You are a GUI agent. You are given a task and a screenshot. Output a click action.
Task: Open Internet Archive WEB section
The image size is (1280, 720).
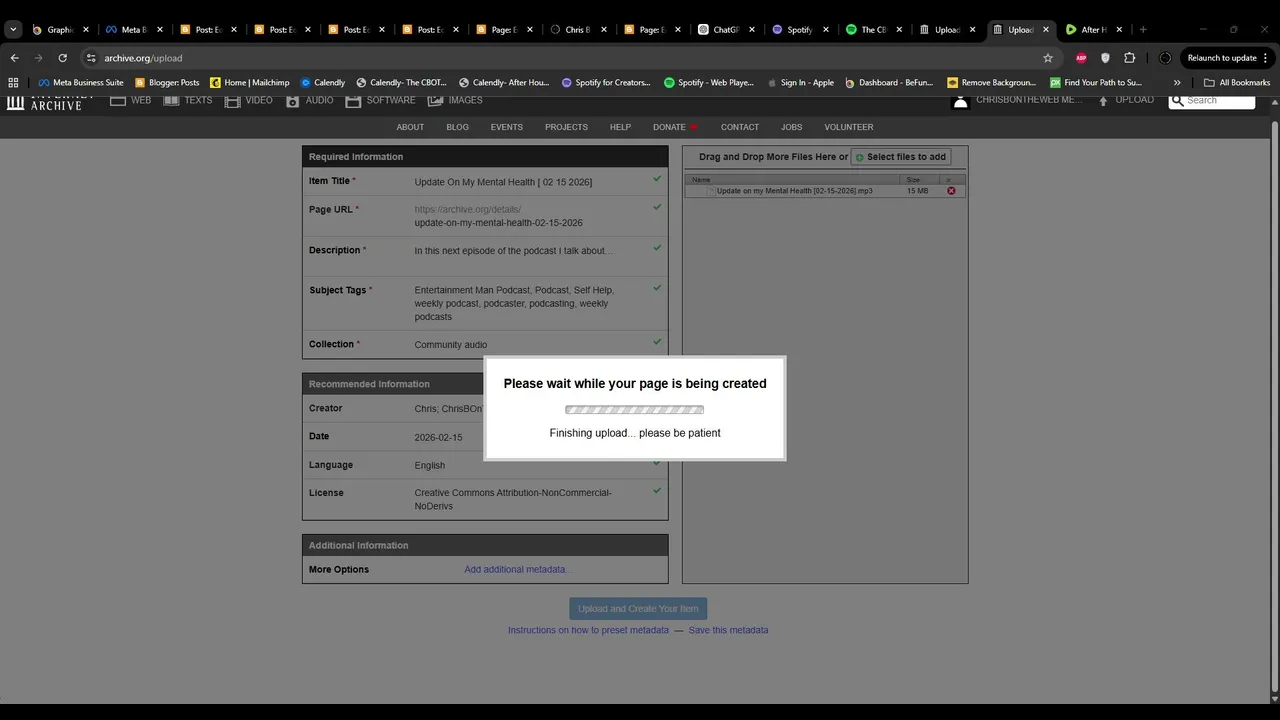(x=131, y=100)
